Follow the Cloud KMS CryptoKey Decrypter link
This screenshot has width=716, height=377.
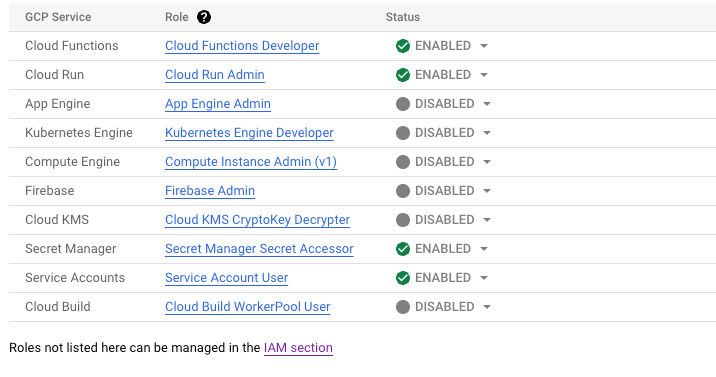(258, 220)
